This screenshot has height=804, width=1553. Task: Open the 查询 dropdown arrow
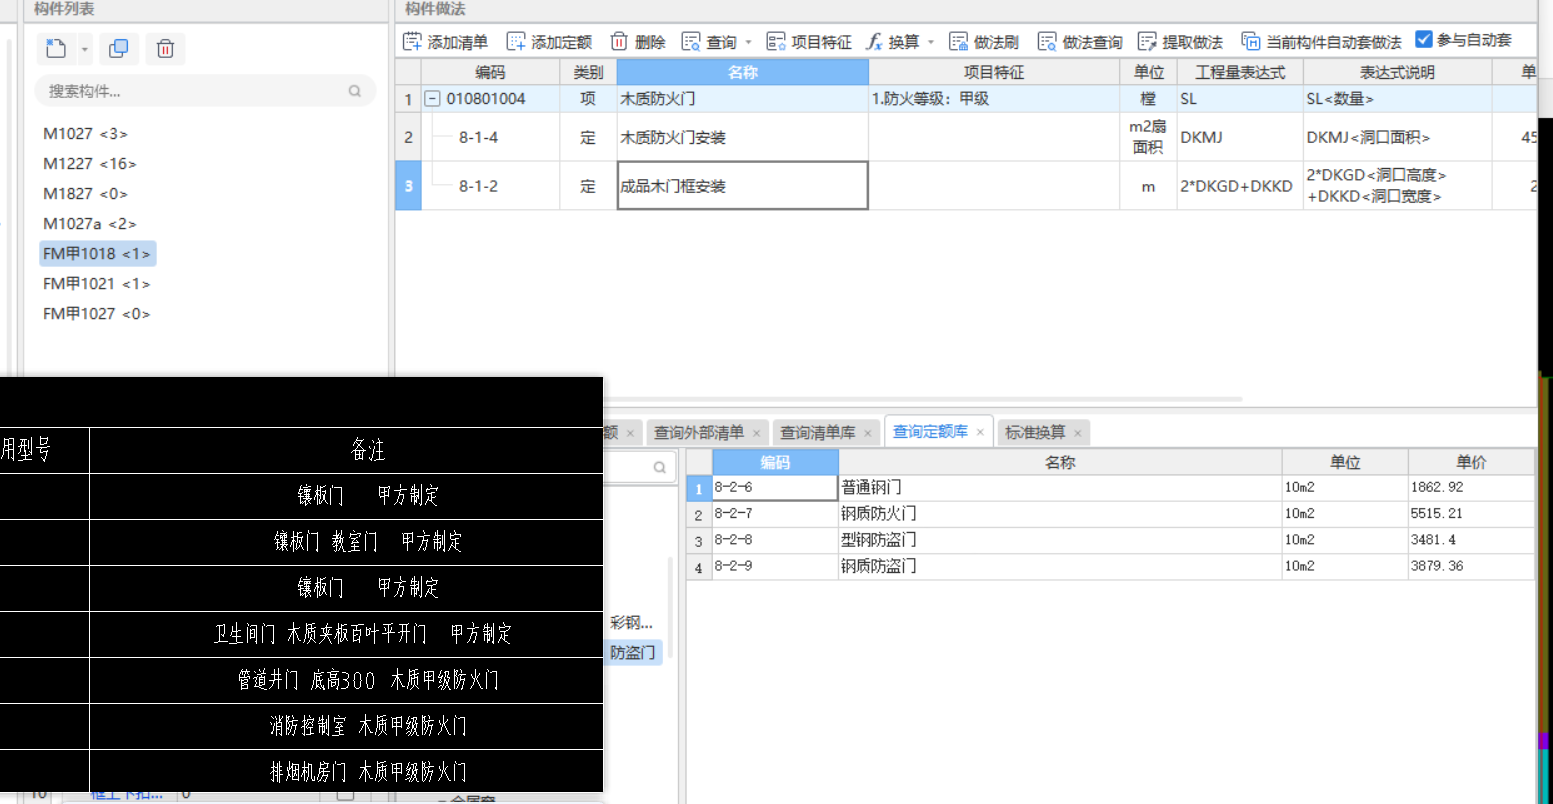[x=748, y=42]
